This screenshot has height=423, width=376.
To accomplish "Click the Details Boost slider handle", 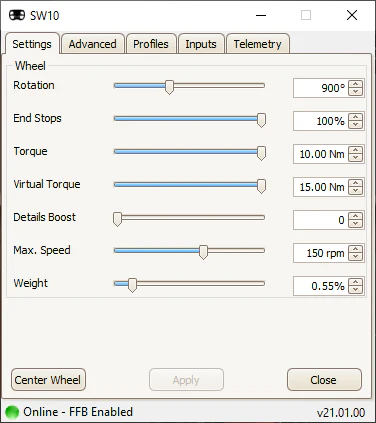I will click(x=117, y=219).
